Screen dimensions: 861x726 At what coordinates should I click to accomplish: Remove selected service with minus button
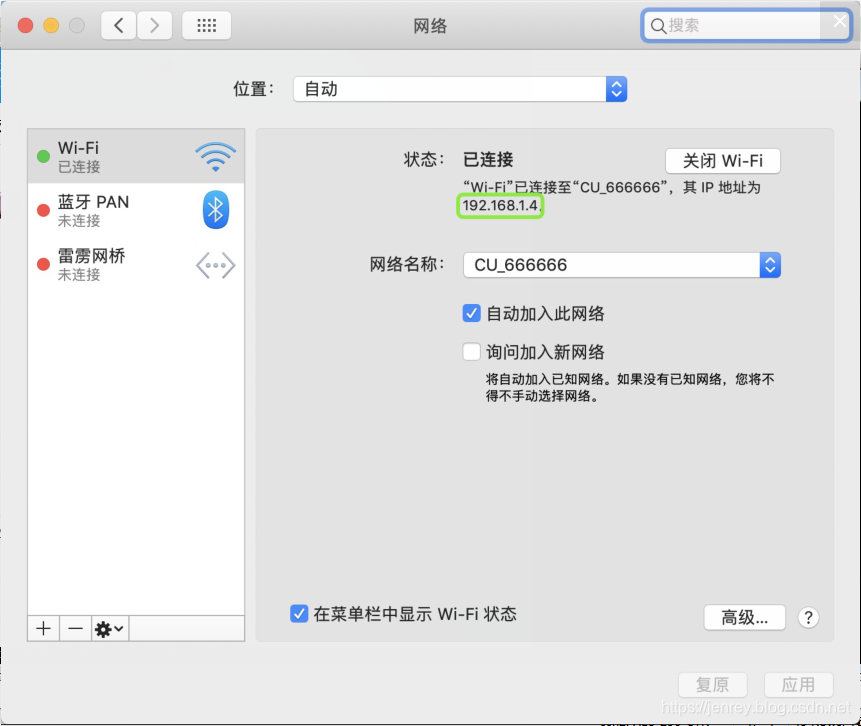click(x=75, y=628)
